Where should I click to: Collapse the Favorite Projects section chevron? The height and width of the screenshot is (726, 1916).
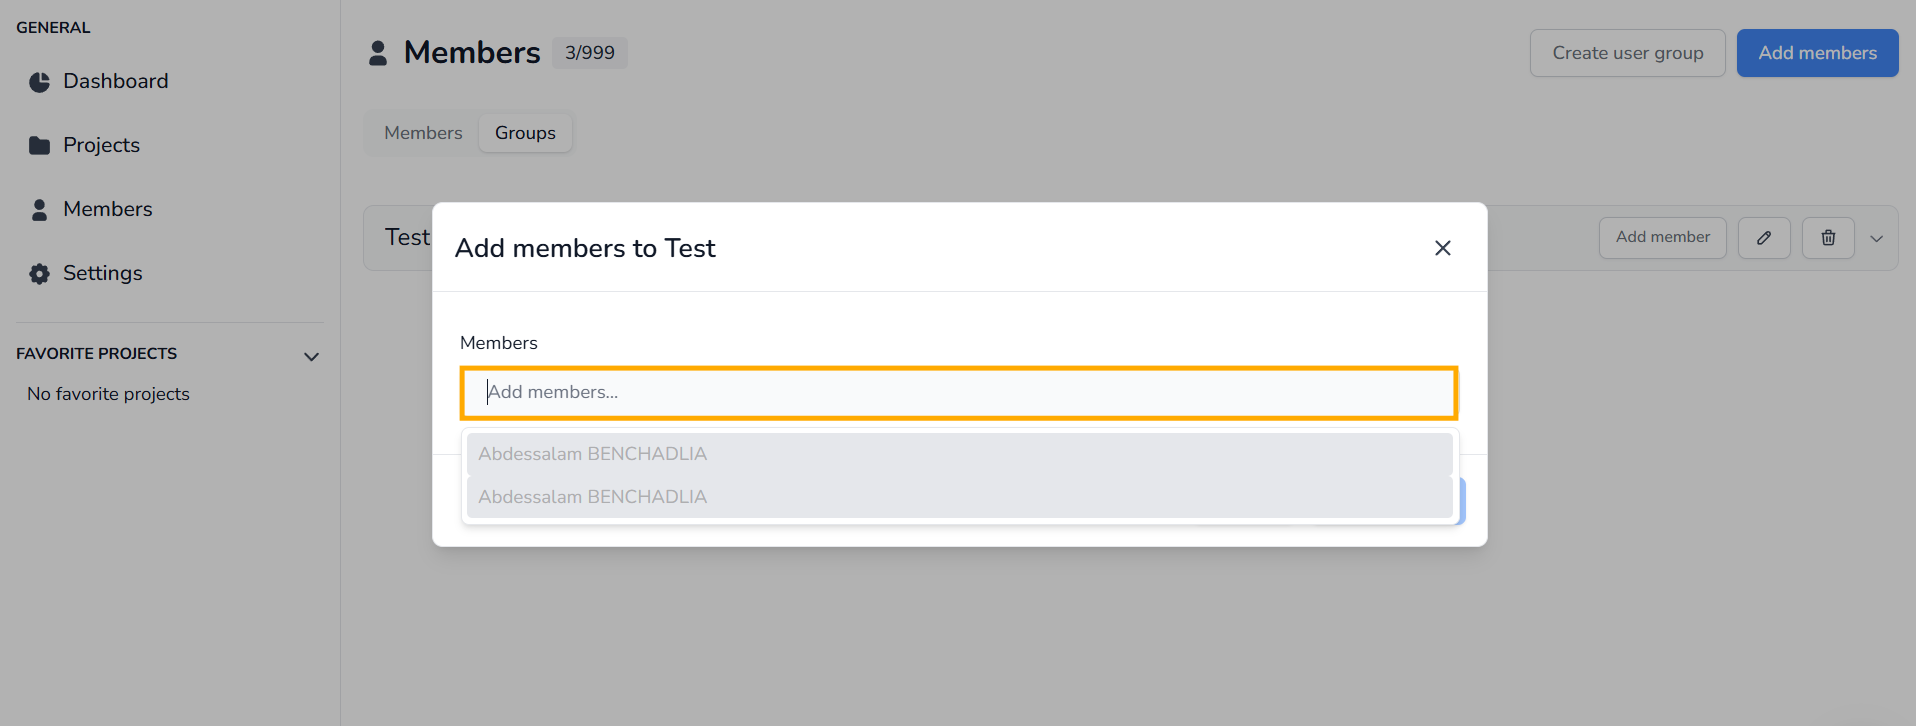(x=311, y=357)
